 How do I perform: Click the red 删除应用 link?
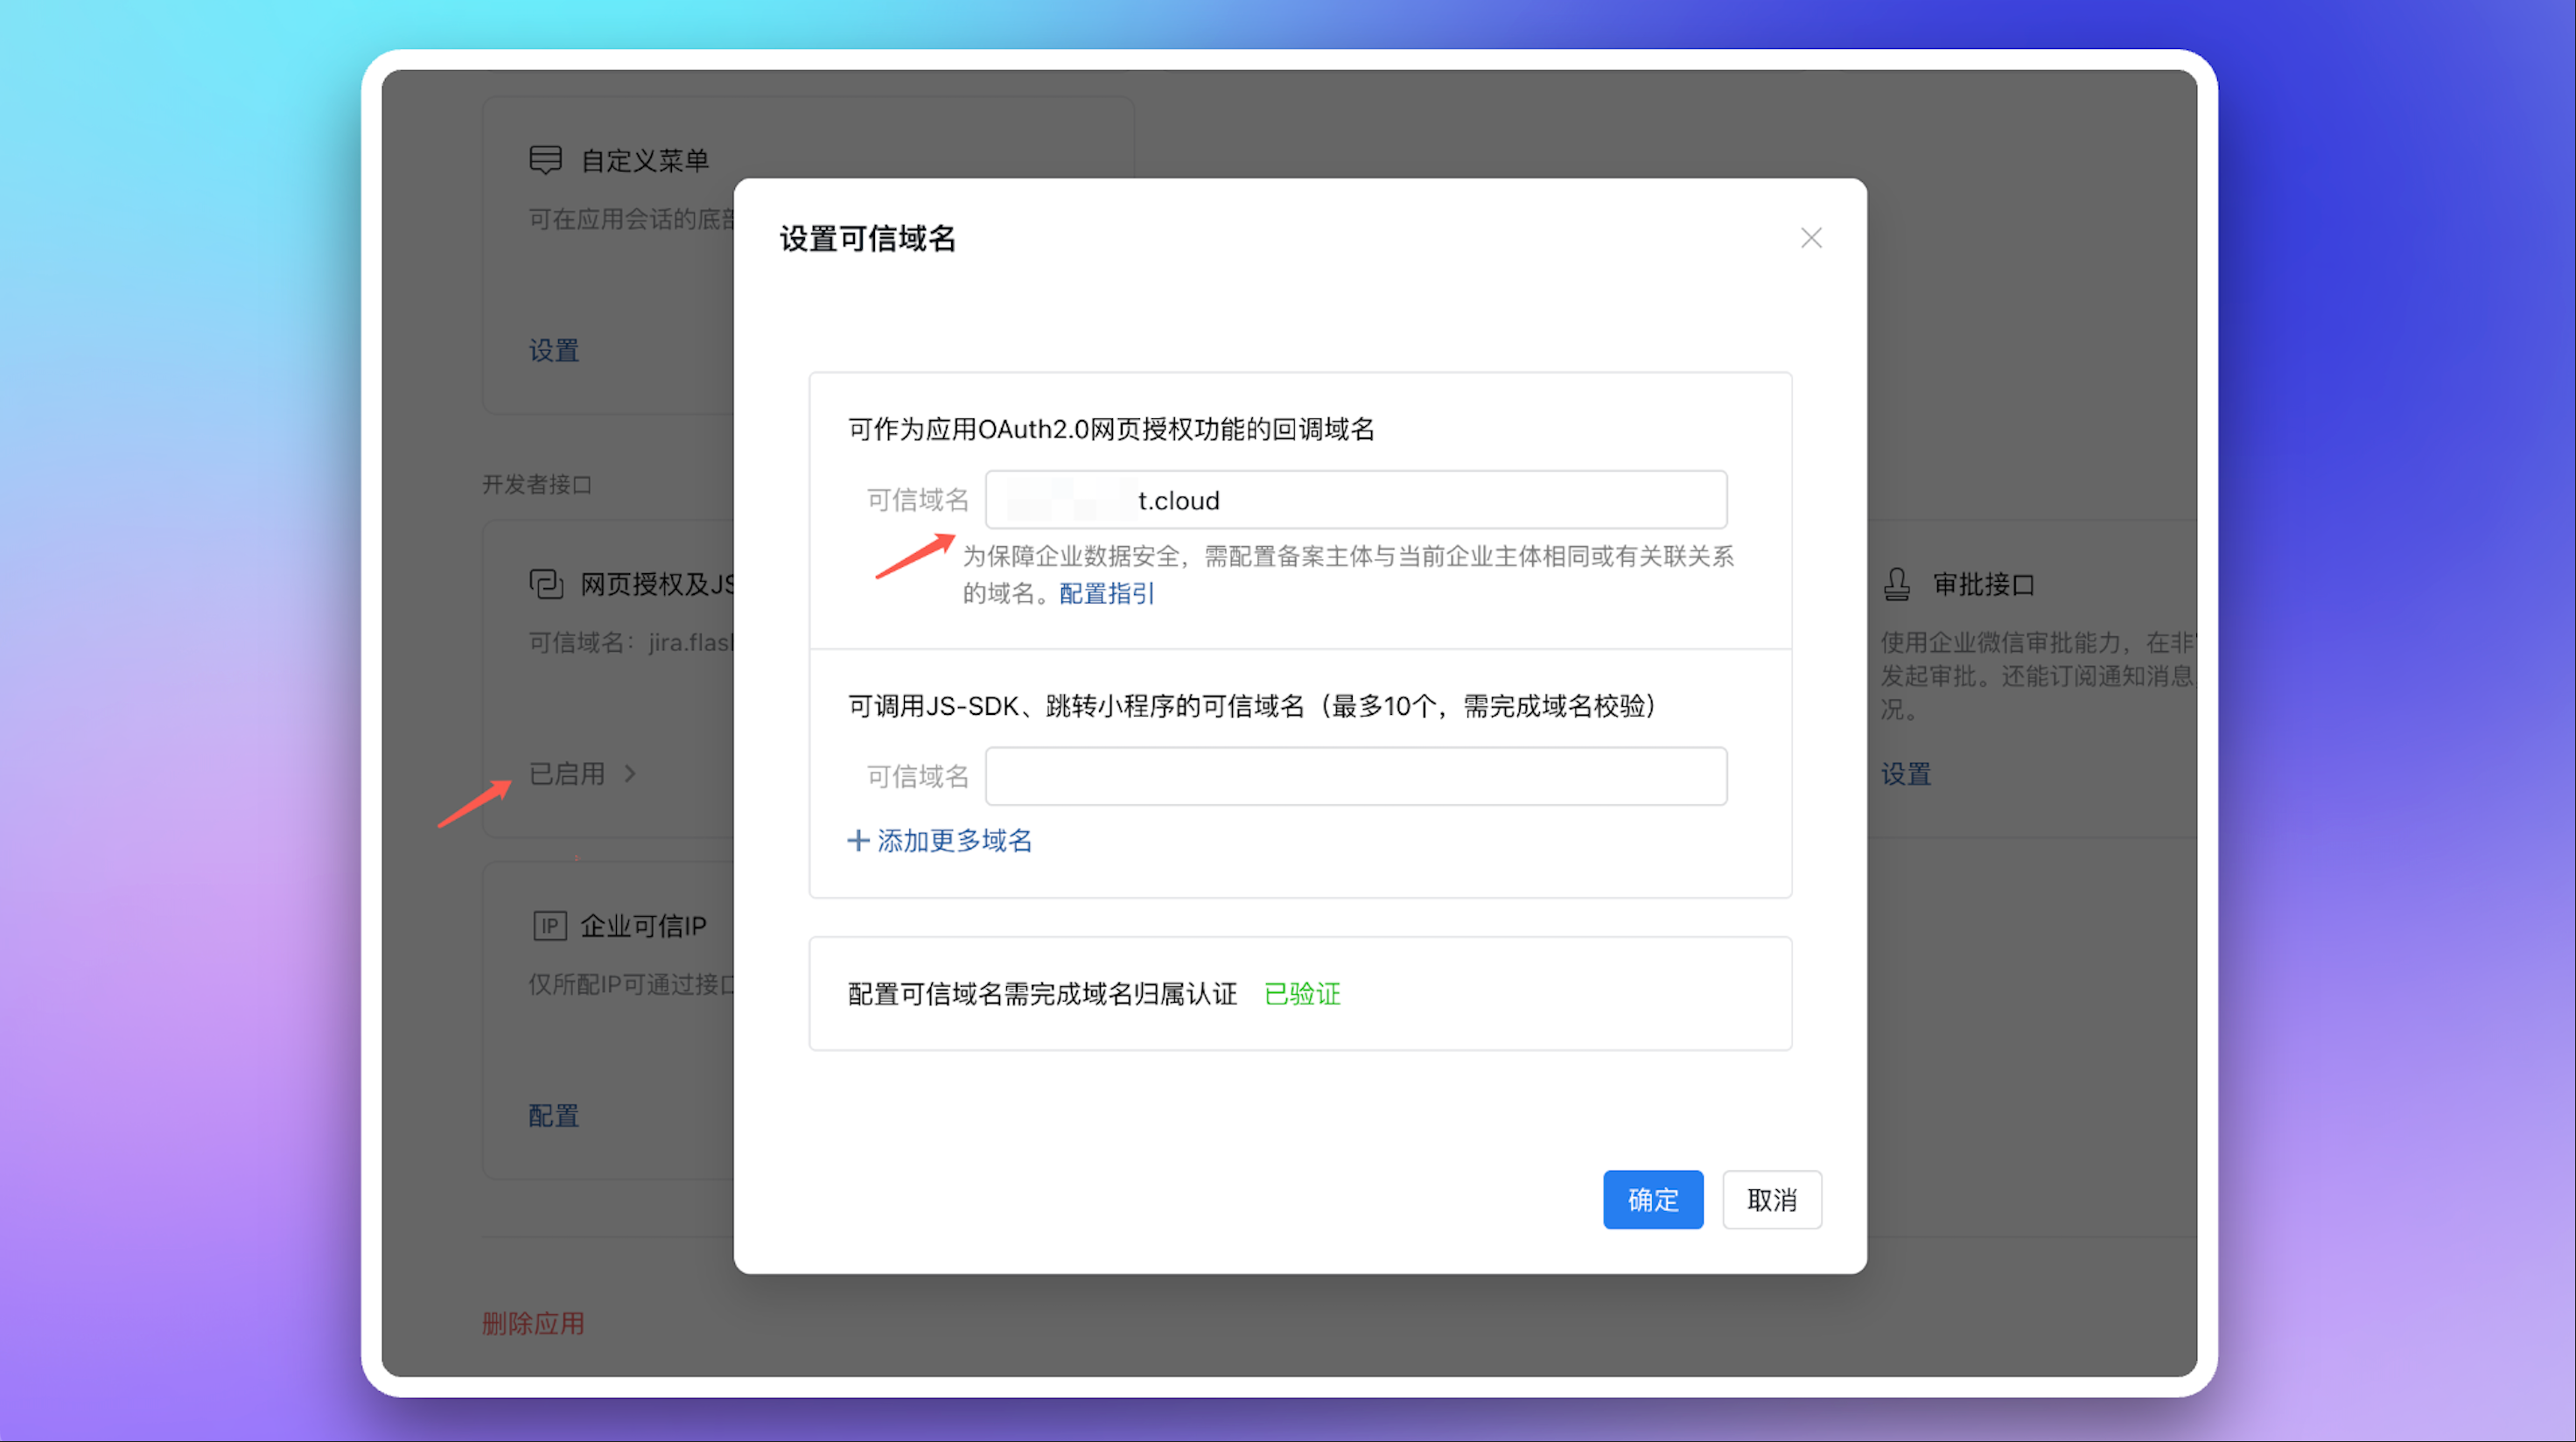pos(533,1323)
